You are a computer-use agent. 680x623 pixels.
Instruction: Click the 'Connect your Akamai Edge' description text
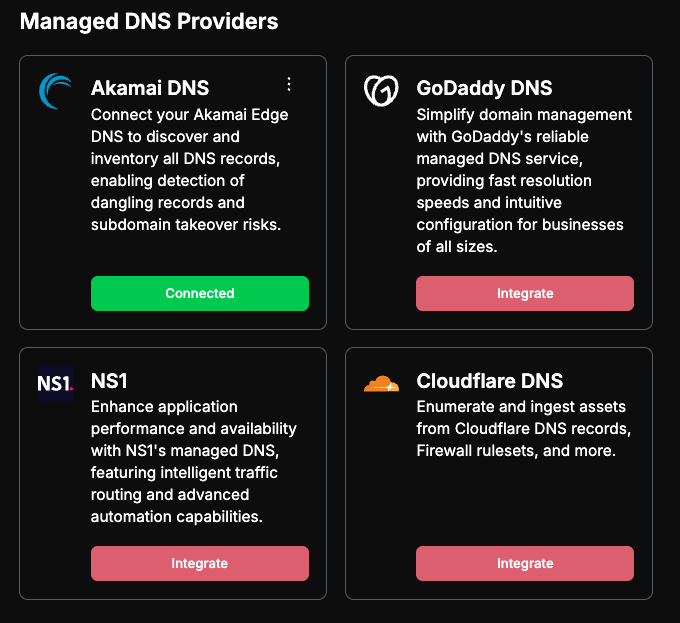[x=190, y=170]
